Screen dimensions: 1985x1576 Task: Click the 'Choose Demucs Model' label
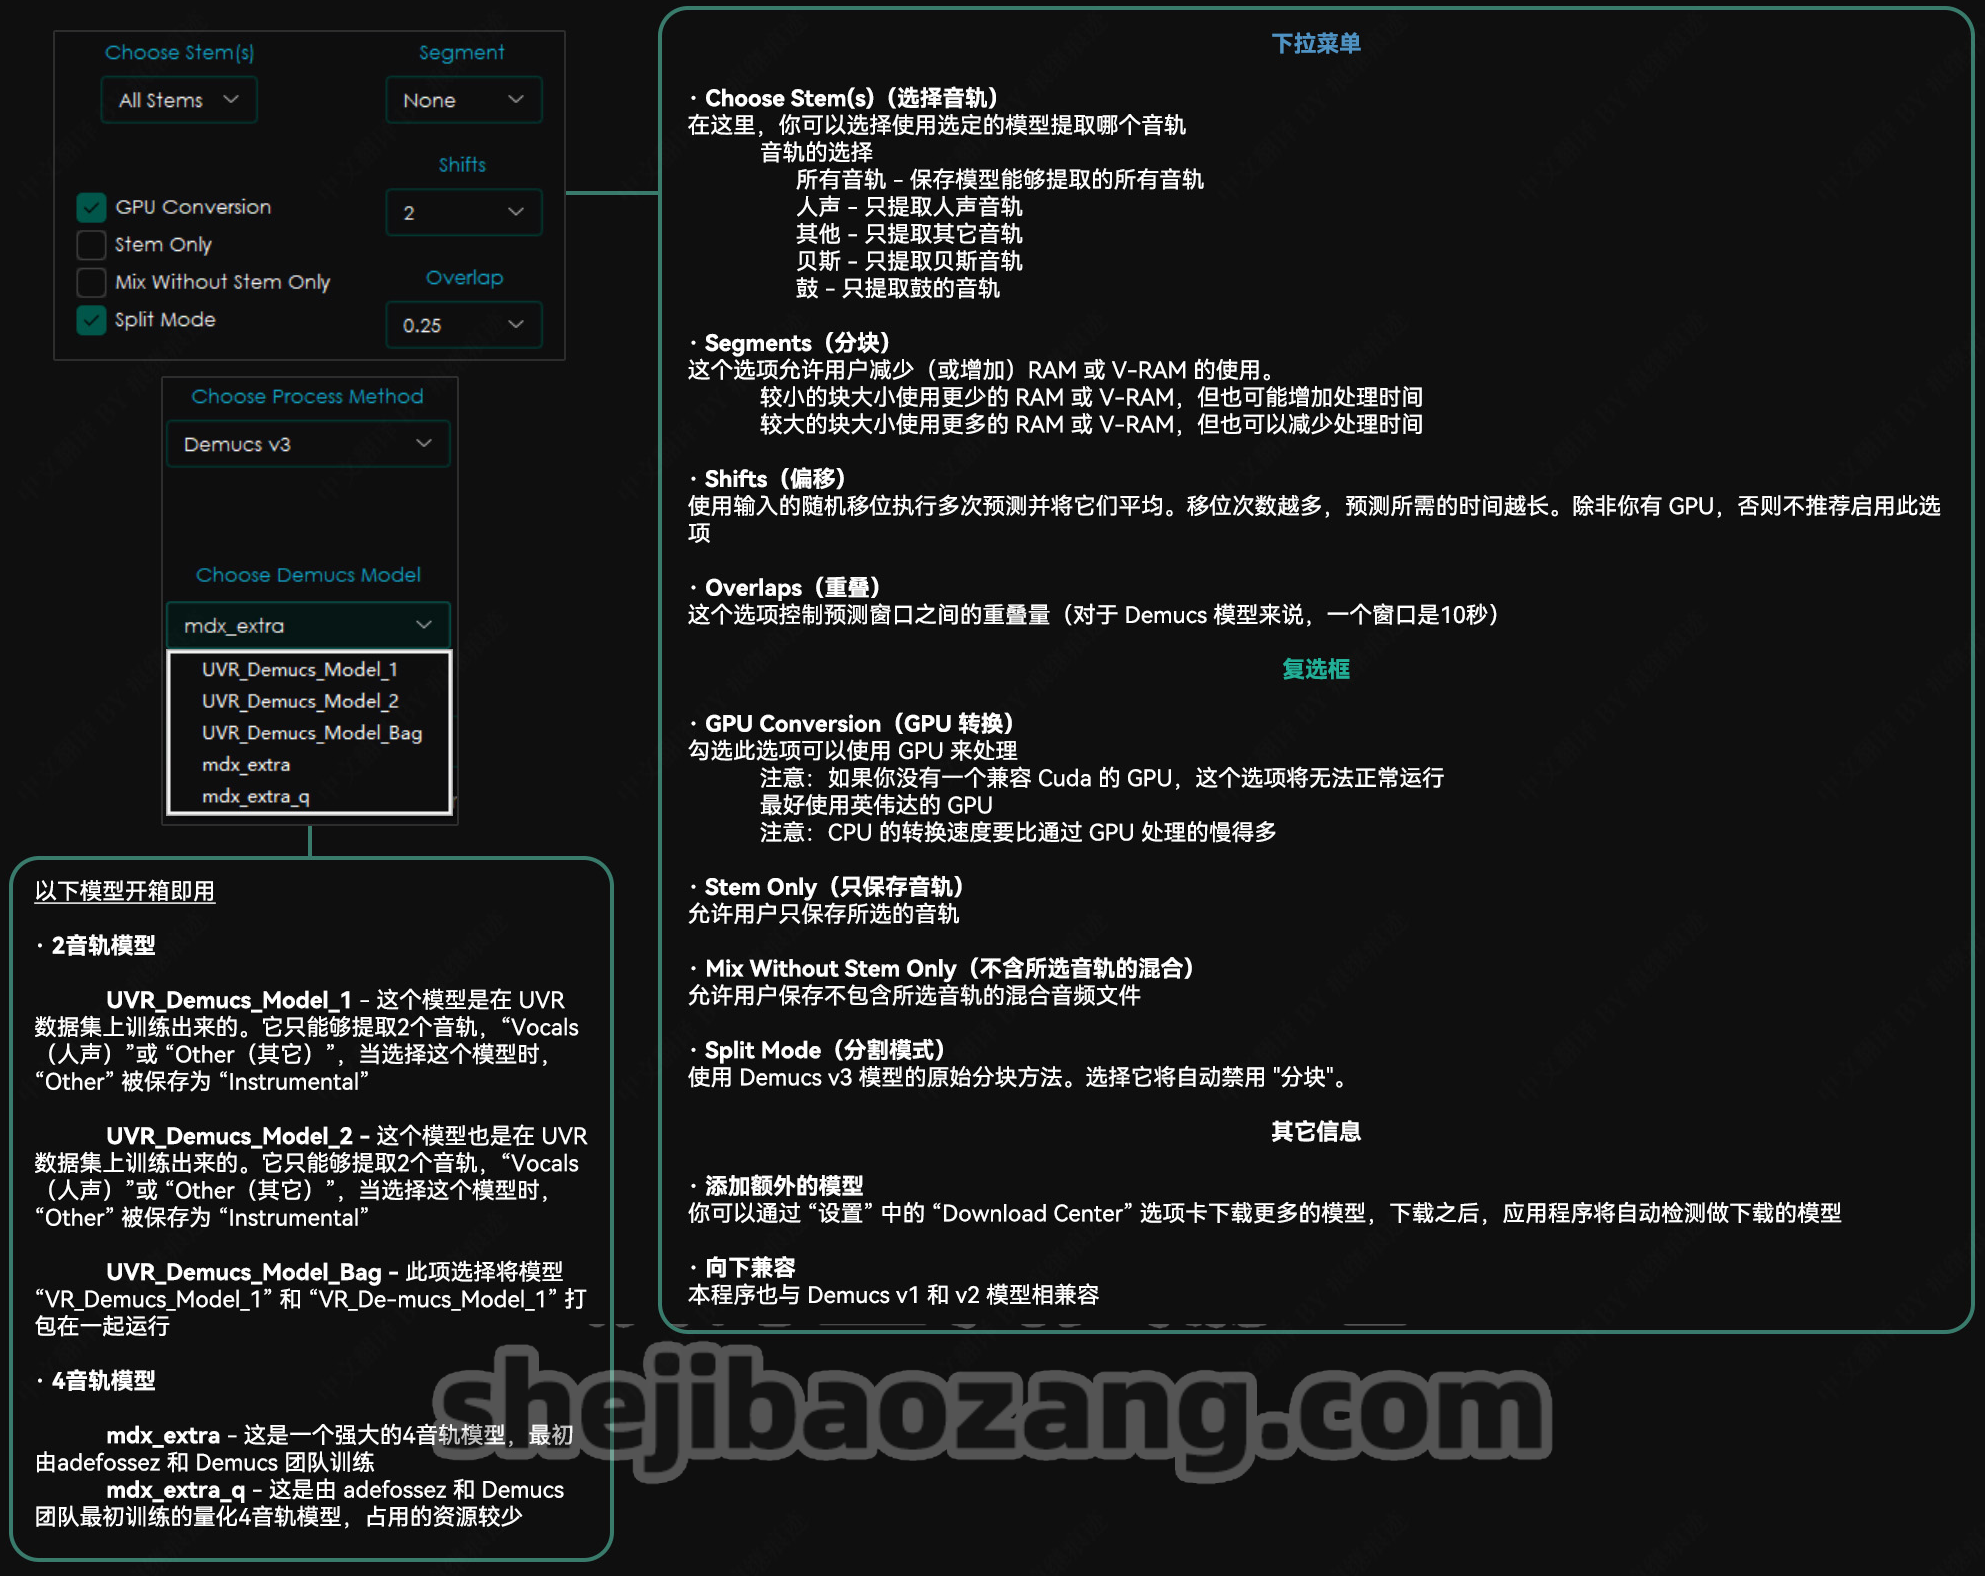coord(308,575)
